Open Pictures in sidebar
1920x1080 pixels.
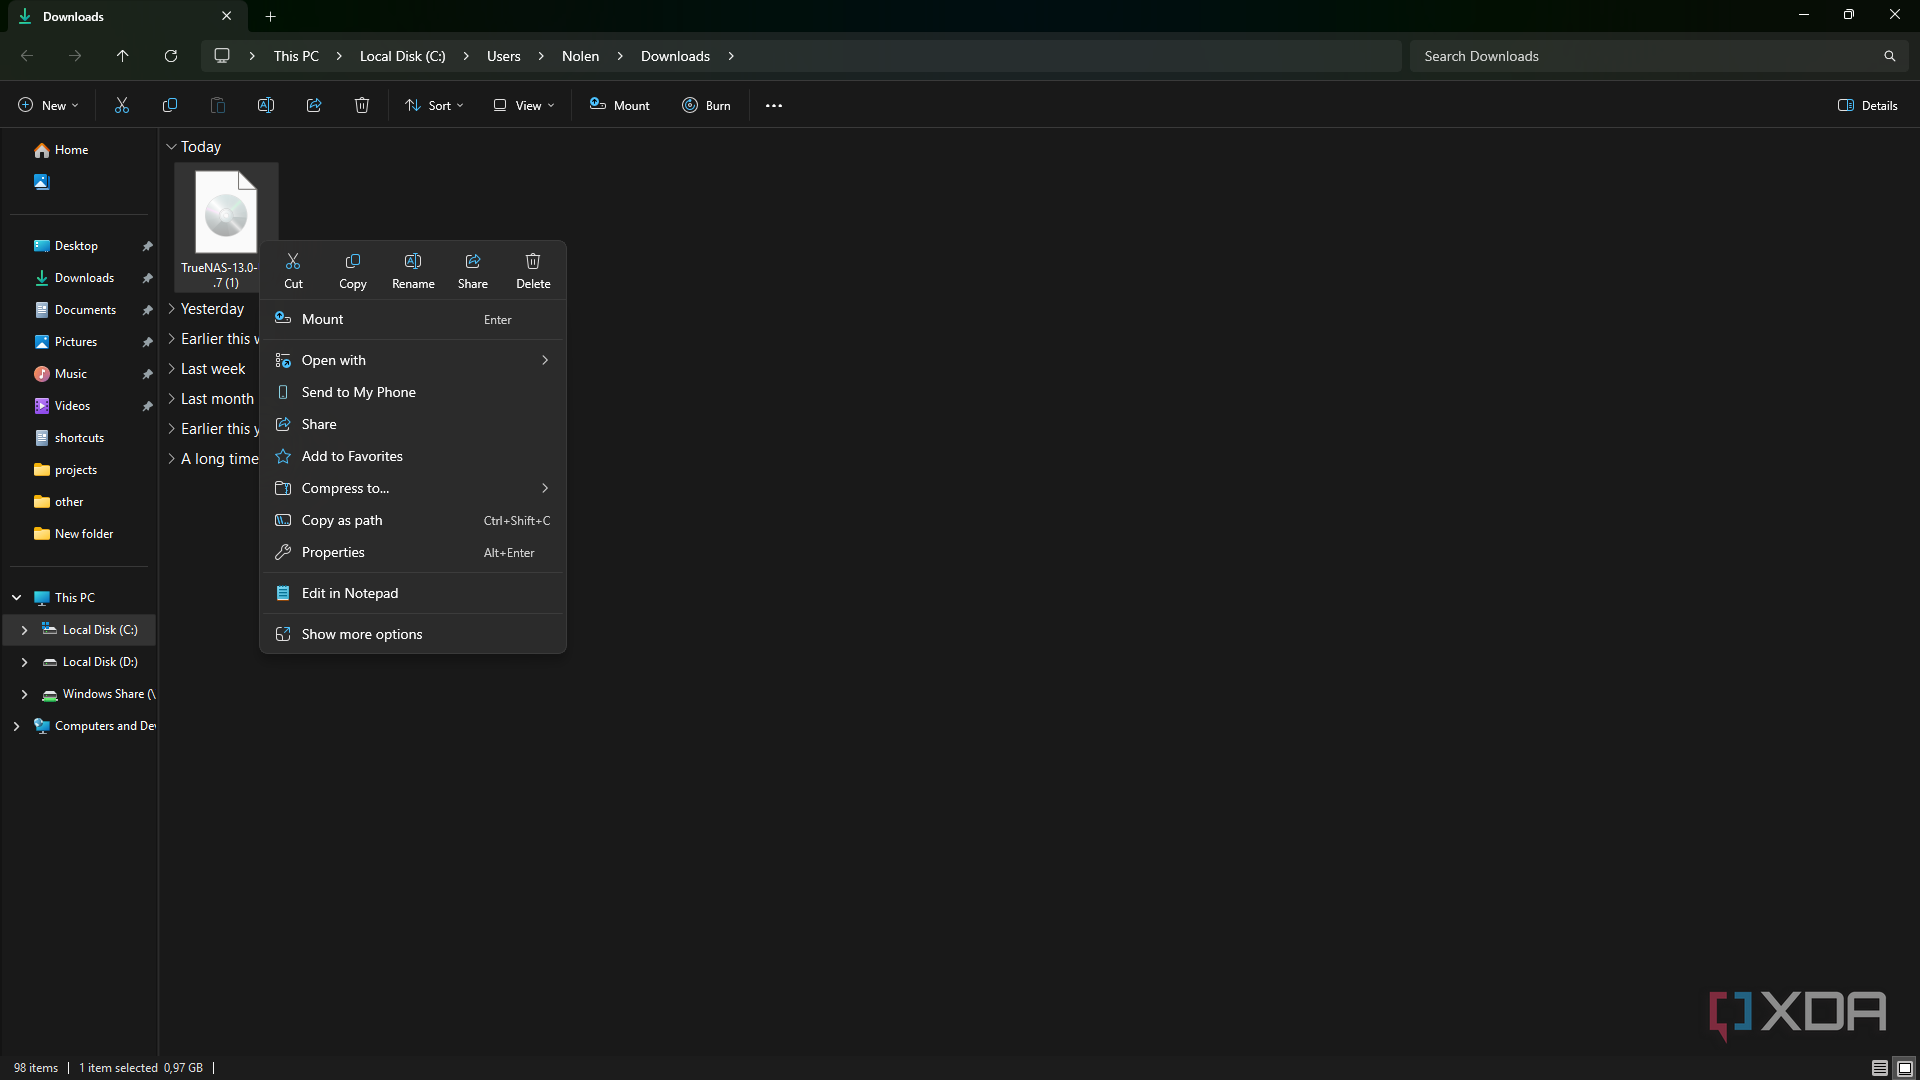(78, 342)
